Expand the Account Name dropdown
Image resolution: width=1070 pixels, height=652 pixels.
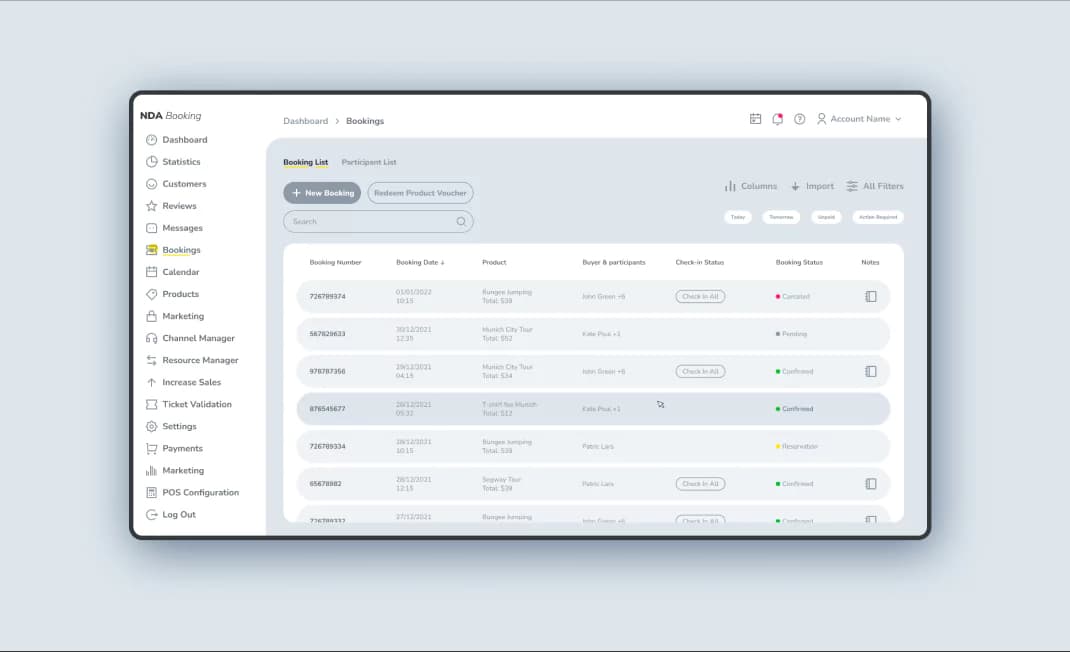tap(859, 119)
